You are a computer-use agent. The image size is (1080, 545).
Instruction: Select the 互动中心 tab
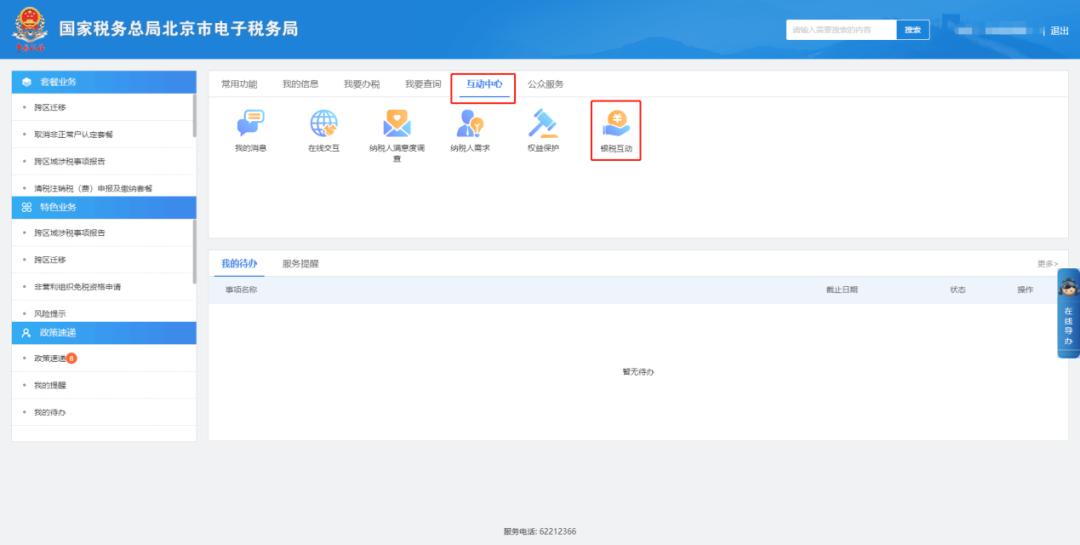point(484,84)
